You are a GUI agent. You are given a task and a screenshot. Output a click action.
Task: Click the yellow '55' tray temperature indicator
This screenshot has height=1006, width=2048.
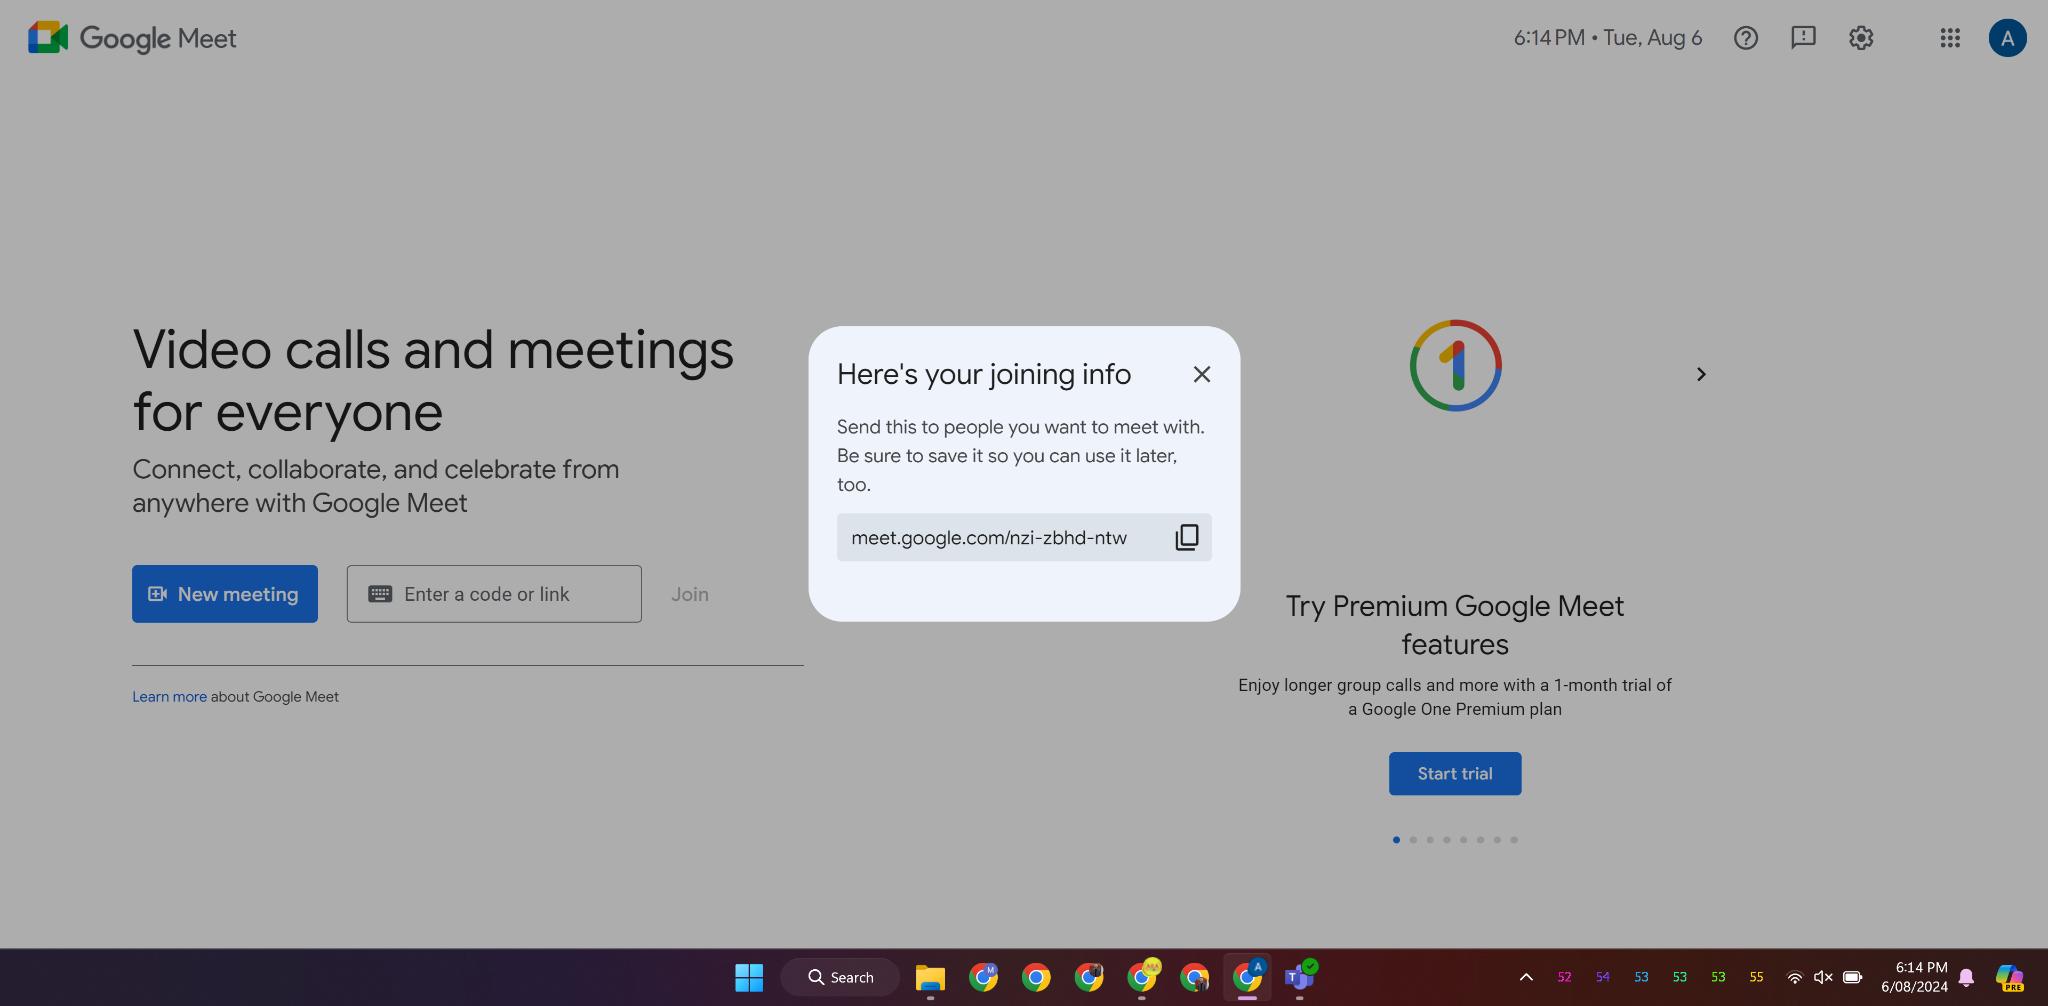(1756, 977)
